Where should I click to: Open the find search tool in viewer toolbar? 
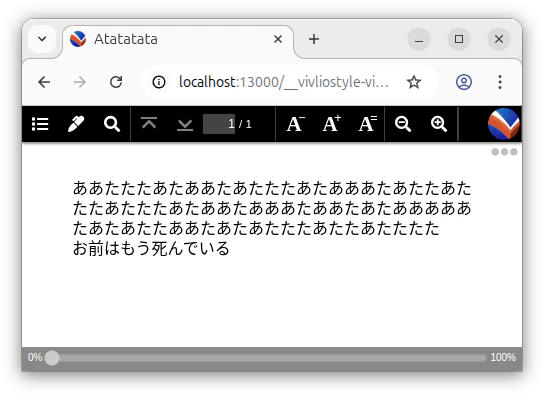tap(112, 124)
